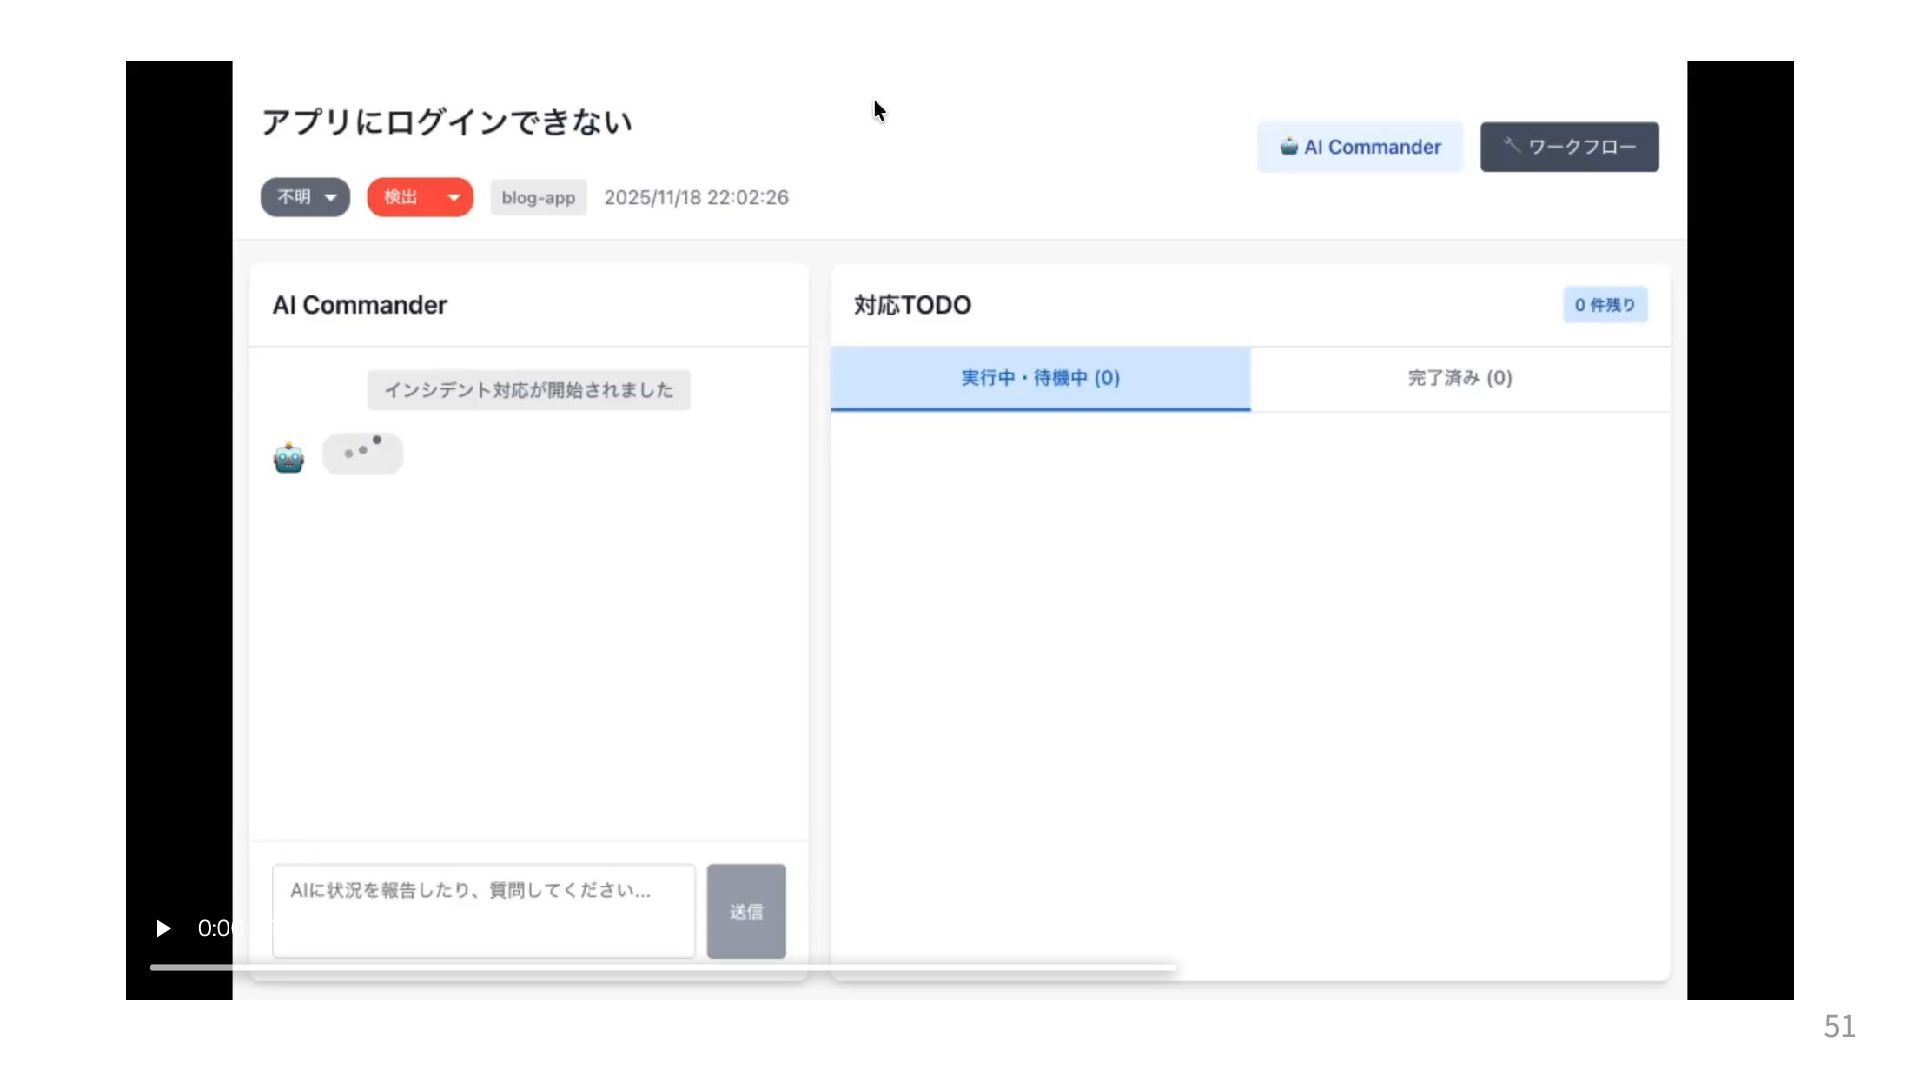Viewport: 1920px width, 1080px height.
Task: Play the video with the play icon
Action: point(163,929)
